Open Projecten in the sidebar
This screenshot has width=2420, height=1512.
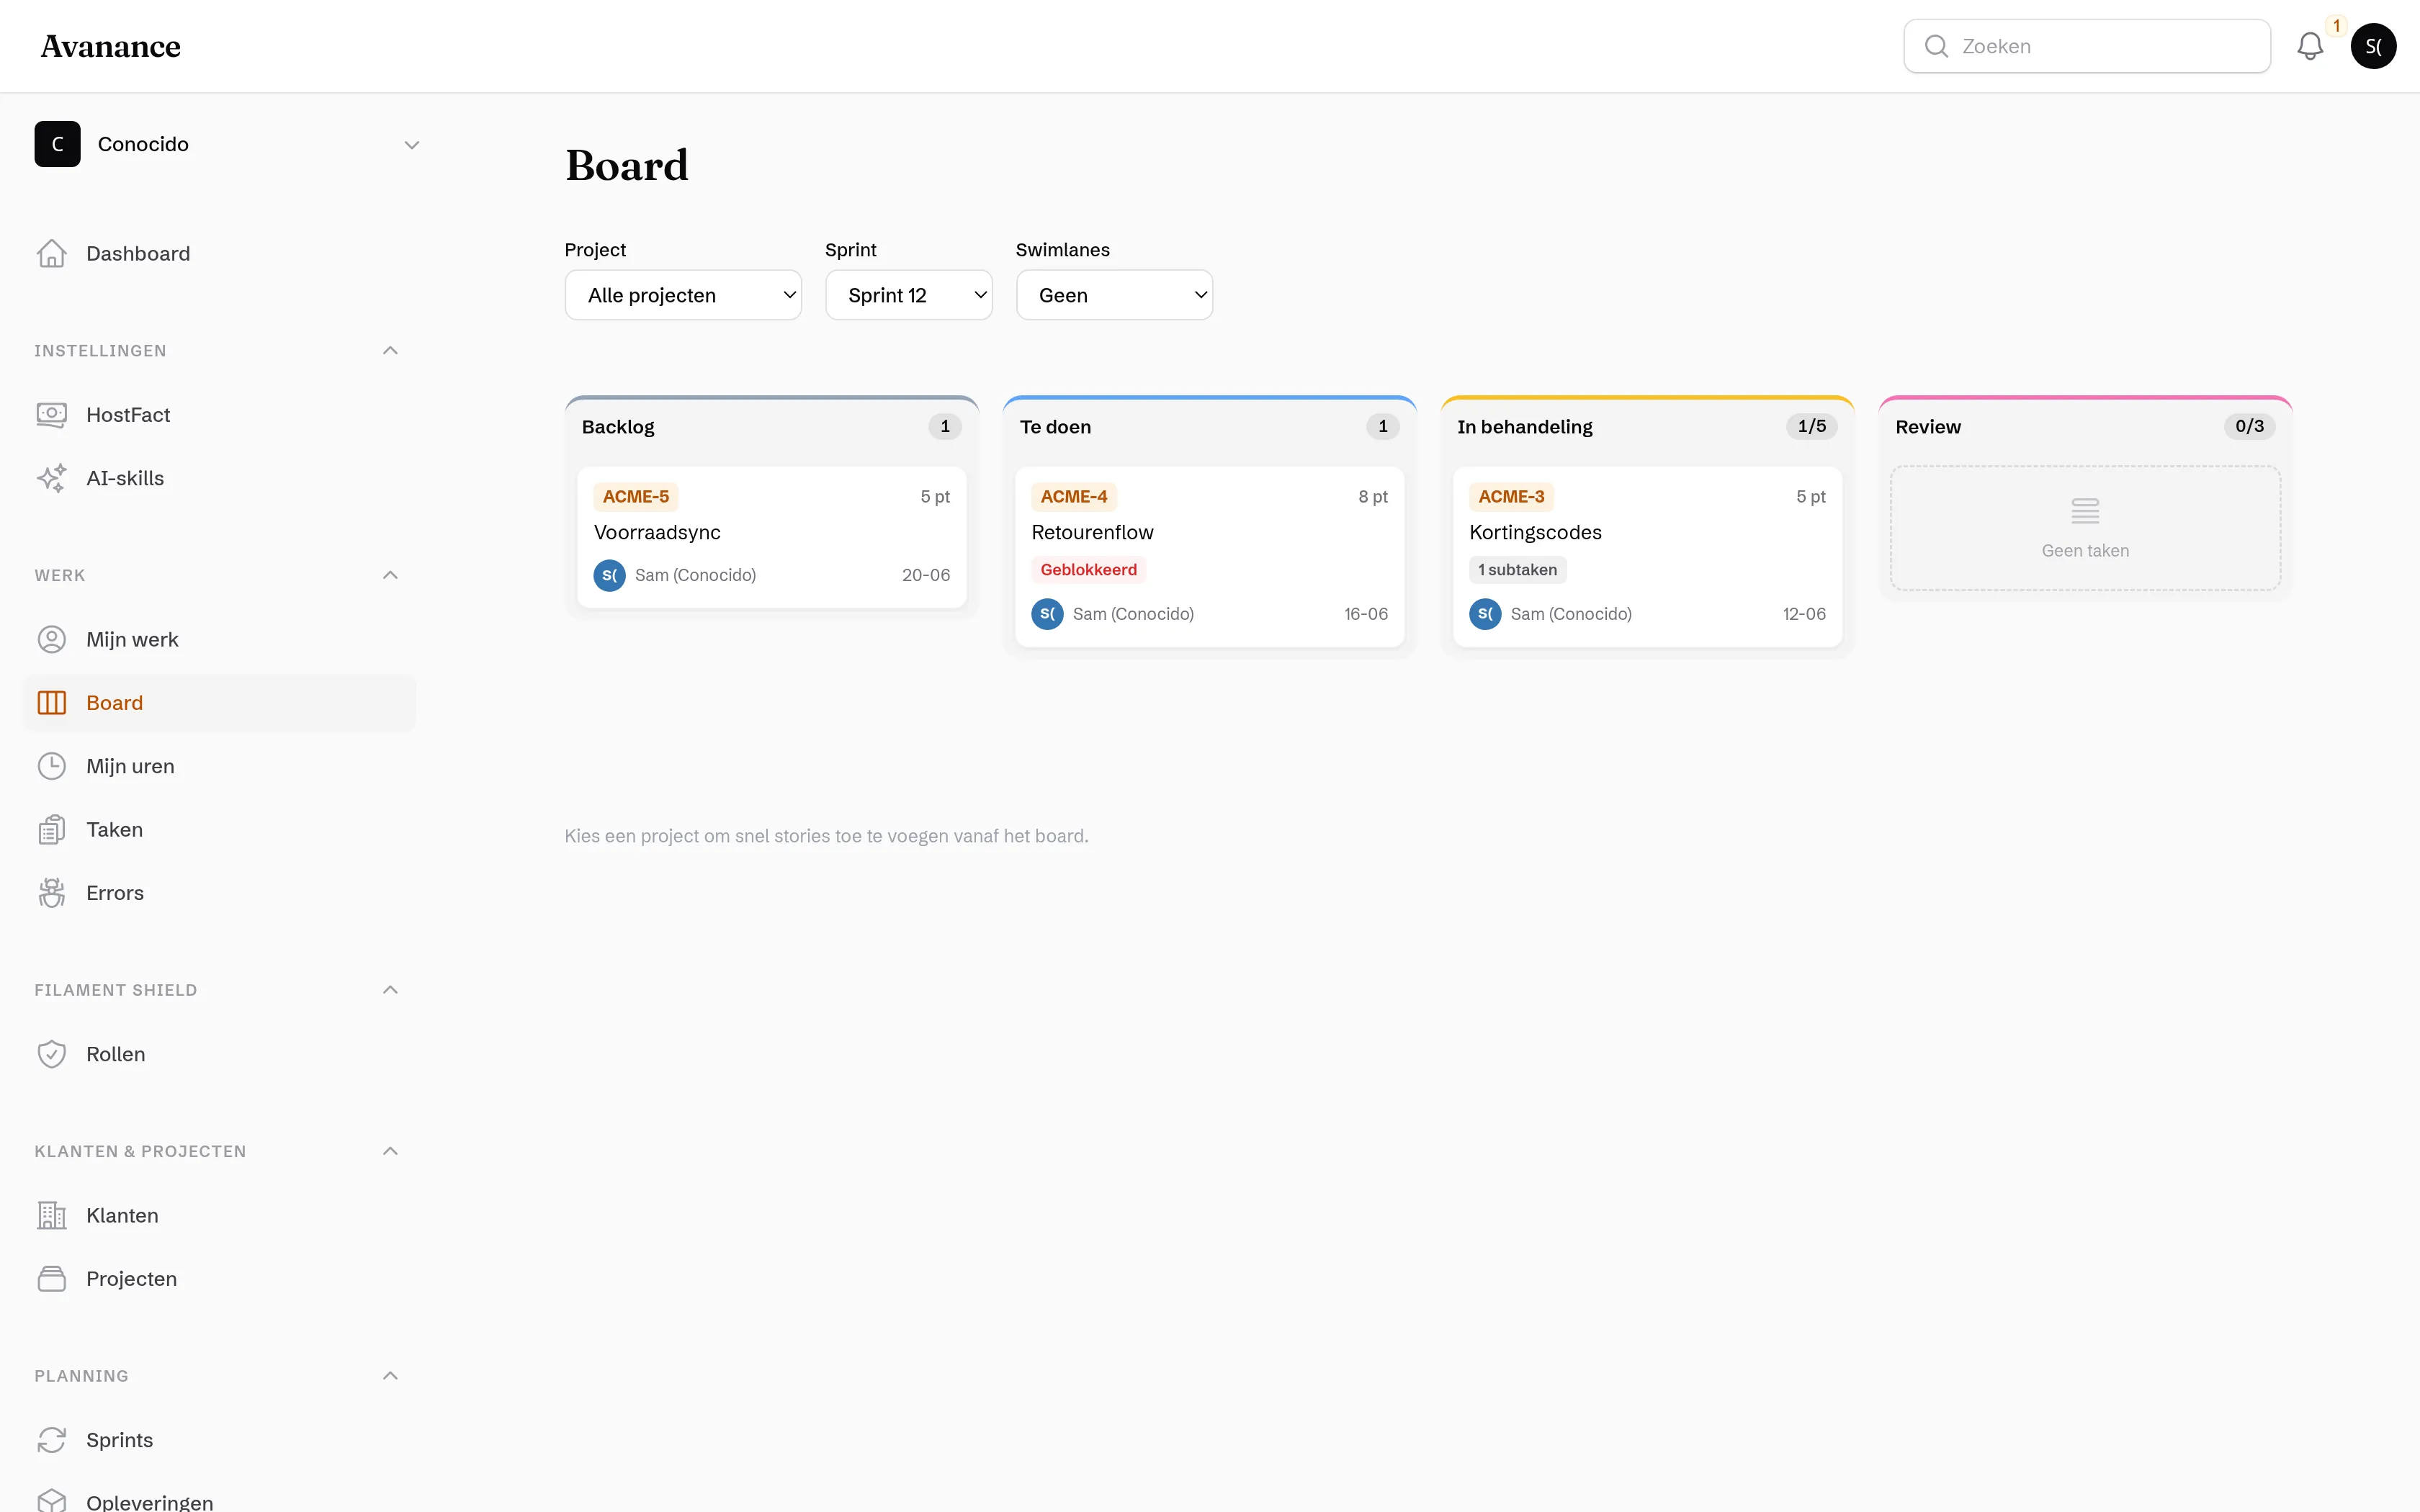click(219, 1279)
